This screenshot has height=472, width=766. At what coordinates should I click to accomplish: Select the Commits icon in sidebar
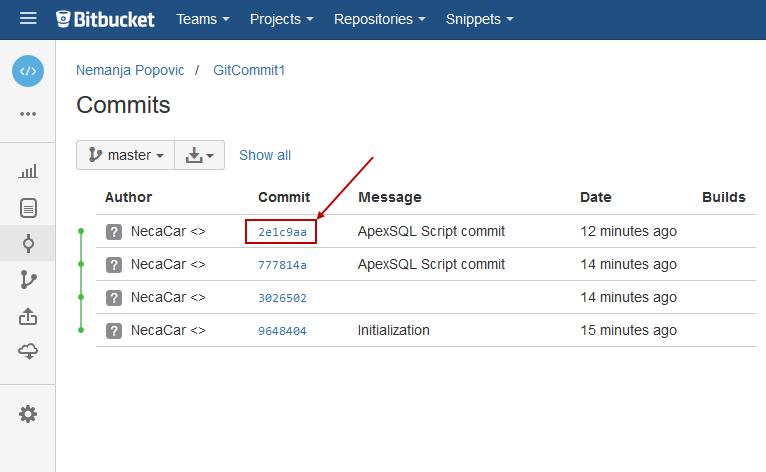pos(28,243)
